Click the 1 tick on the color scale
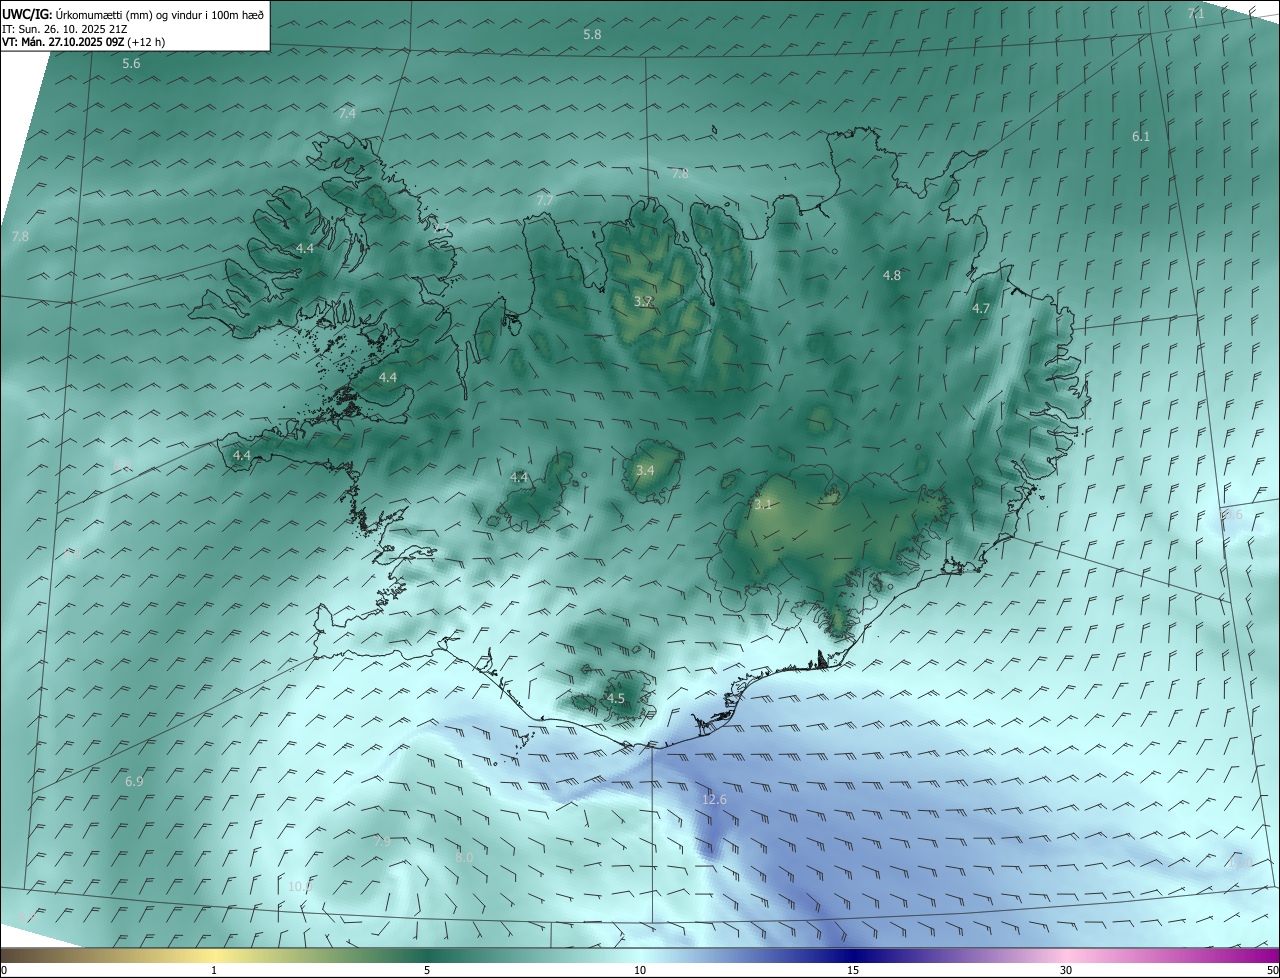 214,970
